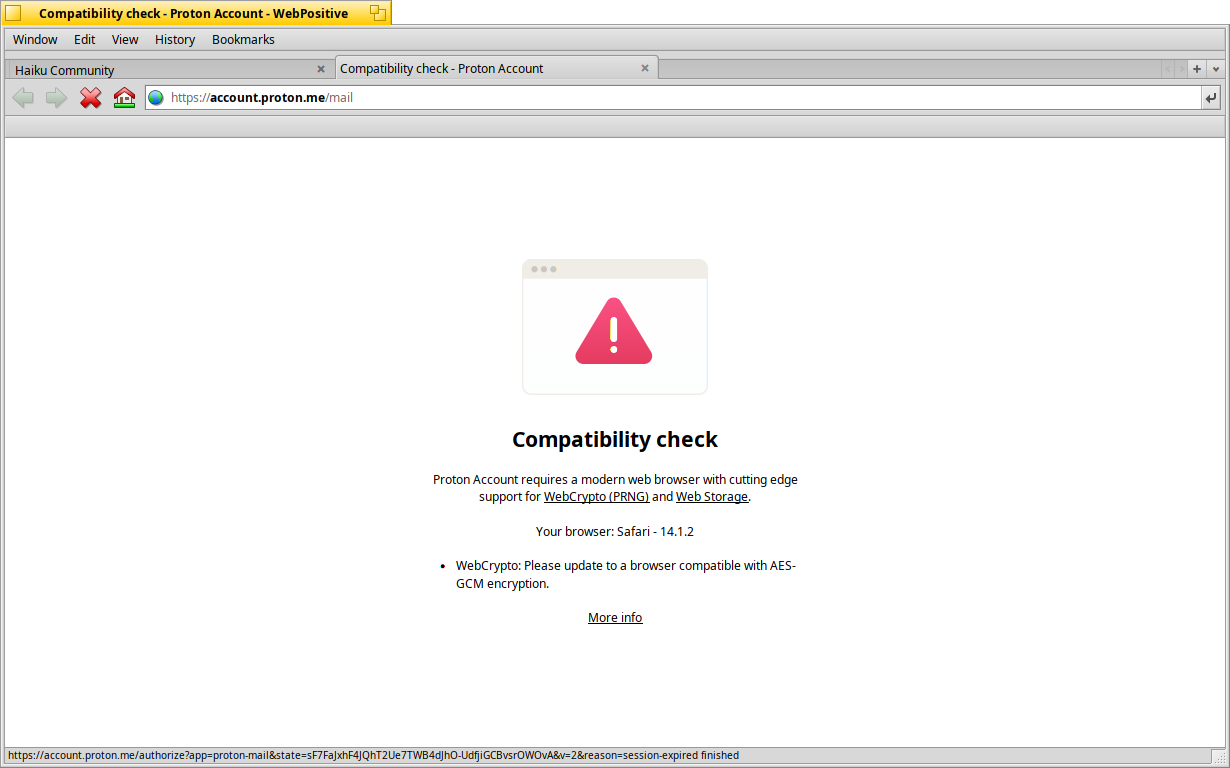The height and width of the screenshot is (768, 1230).
Task: Click the window zoom button in title tab
Action: tap(377, 13)
